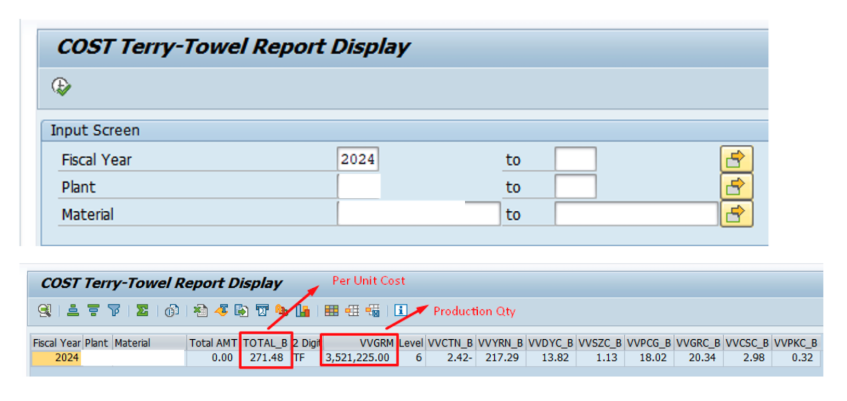Screen dimensions: 847x401
Task: Select the Fiscal Year column header
Action: [57, 343]
